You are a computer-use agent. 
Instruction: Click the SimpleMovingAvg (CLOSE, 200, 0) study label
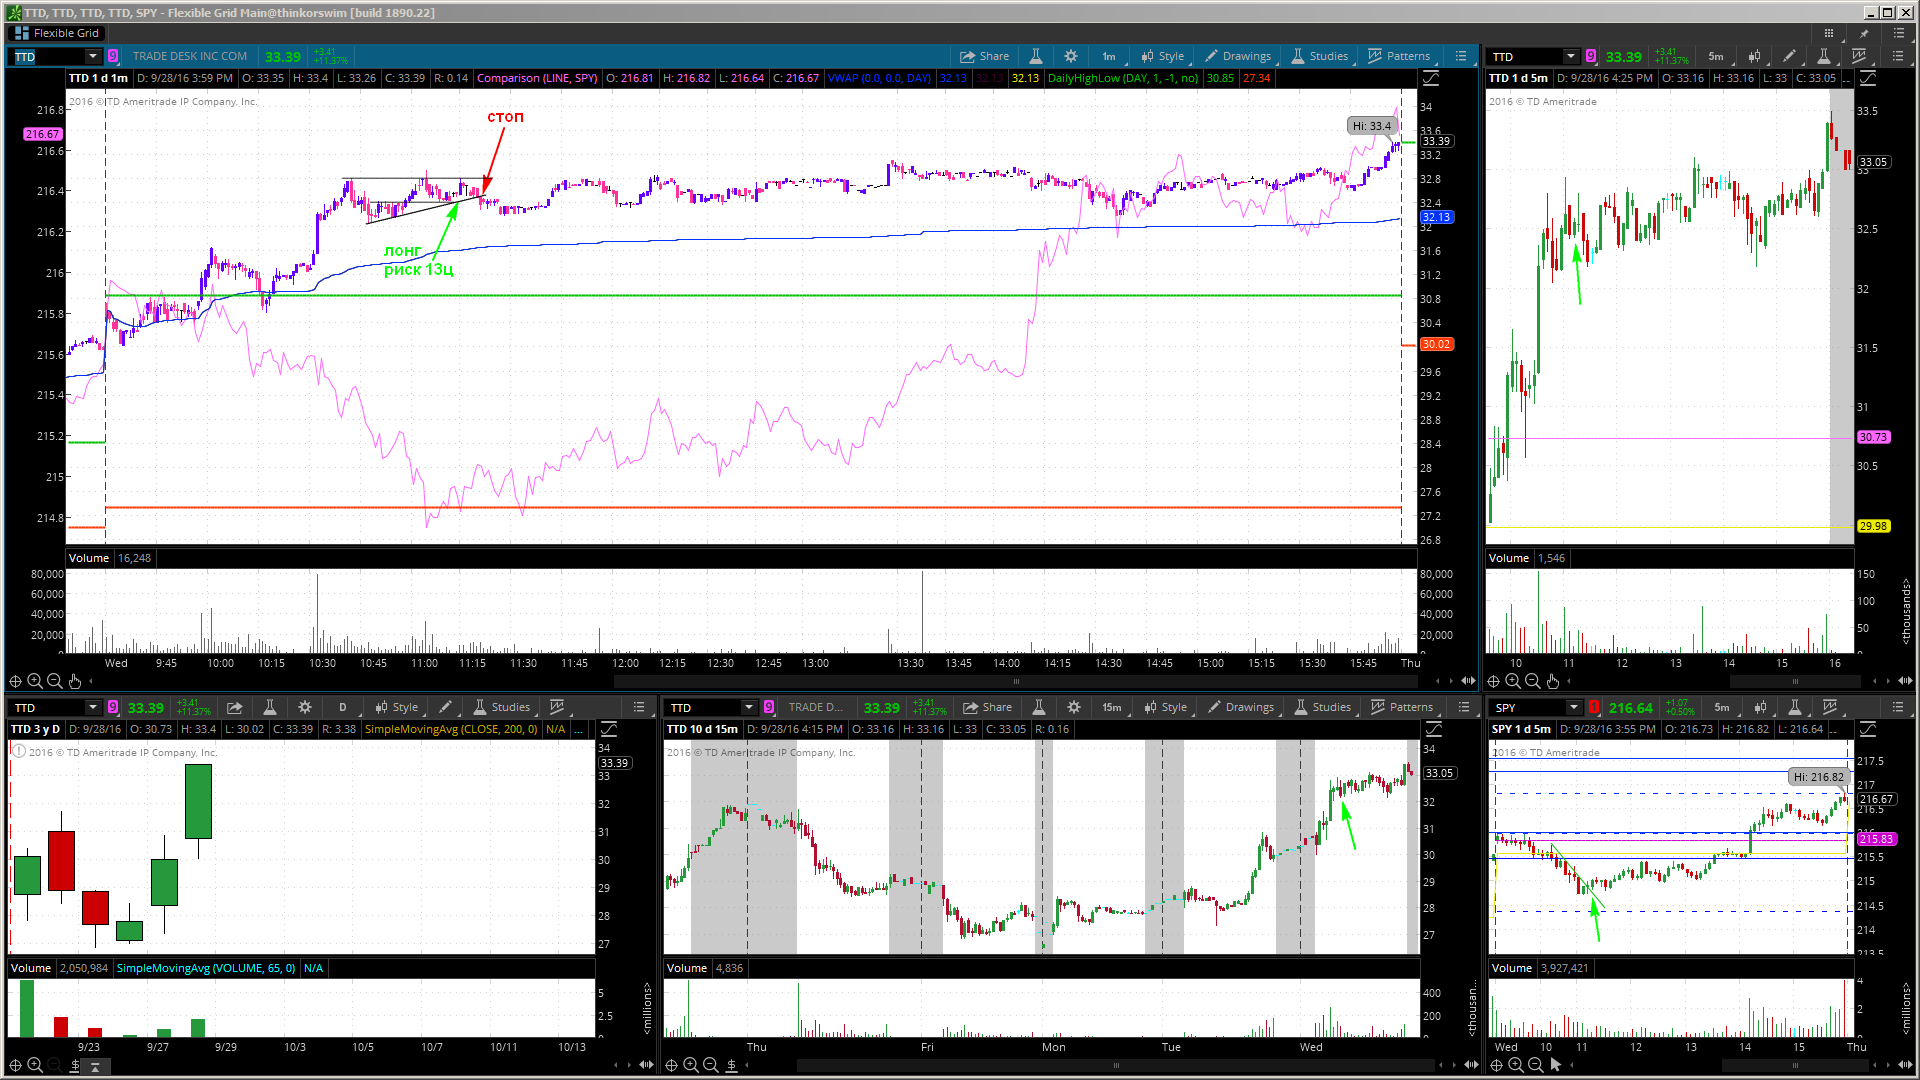pyautogui.click(x=451, y=729)
